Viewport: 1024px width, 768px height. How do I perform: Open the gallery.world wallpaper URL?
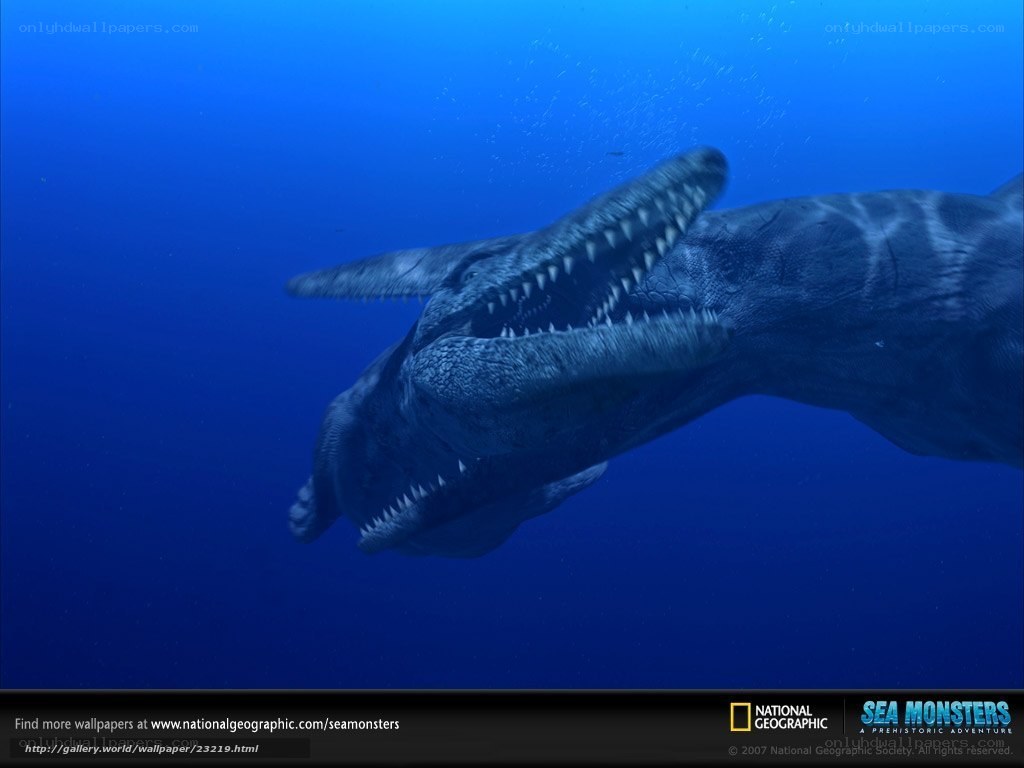(x=142, y=748)
